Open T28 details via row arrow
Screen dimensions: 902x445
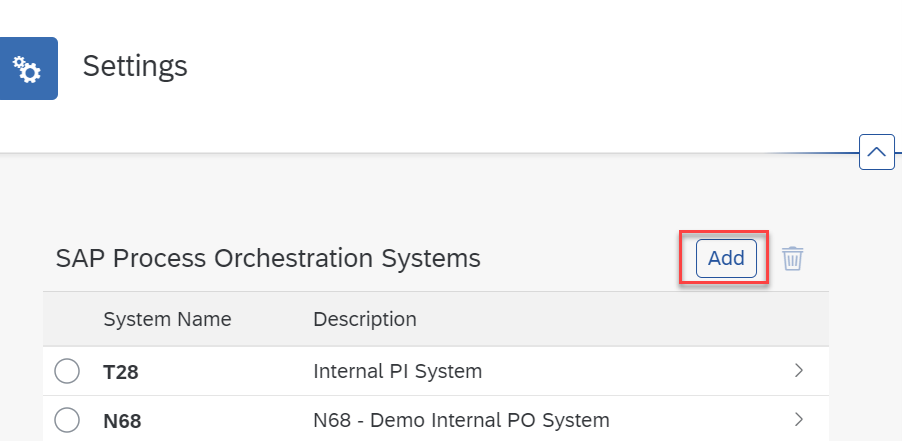[798, 371]
